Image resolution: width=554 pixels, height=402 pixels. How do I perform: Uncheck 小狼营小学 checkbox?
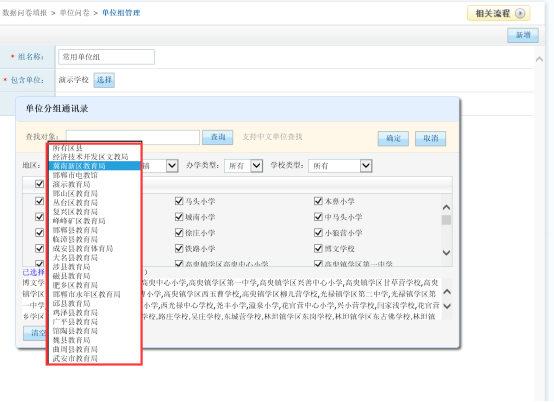[318, 232]
